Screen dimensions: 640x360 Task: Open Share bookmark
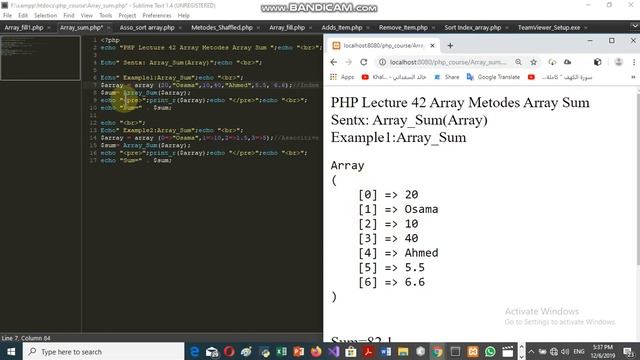(447, 77)
